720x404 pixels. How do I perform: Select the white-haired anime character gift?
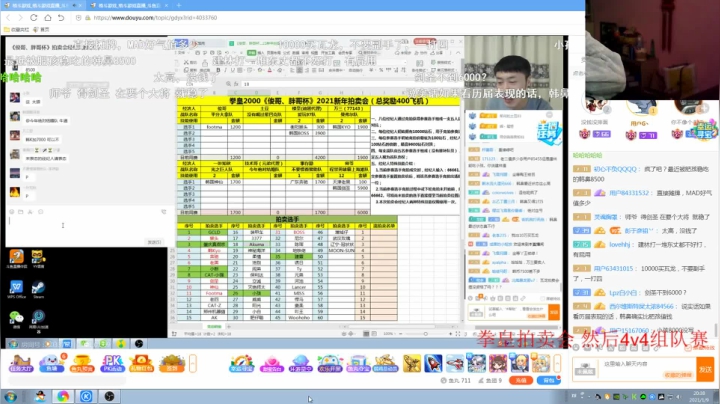pyautogui.click(x=476, y=363)
